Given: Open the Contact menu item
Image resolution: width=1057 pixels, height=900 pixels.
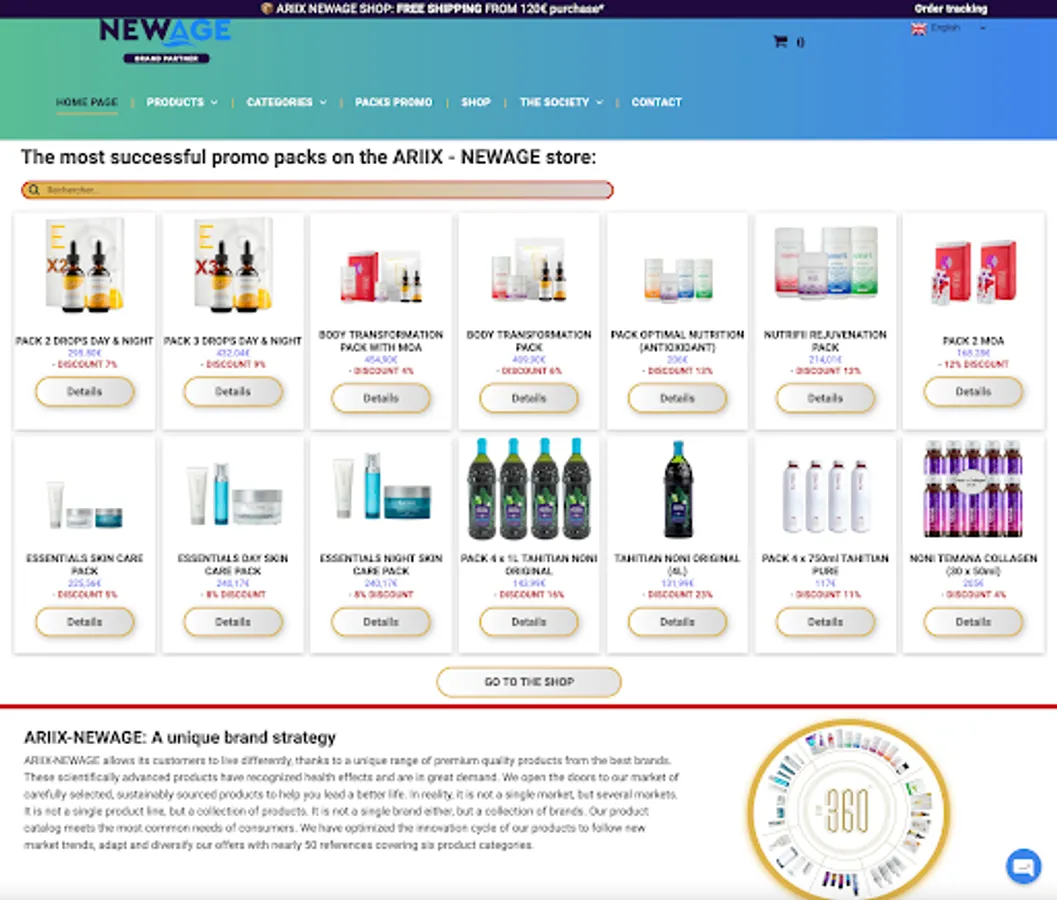Looking at the screenshot, I should click(x=657, y=102).
